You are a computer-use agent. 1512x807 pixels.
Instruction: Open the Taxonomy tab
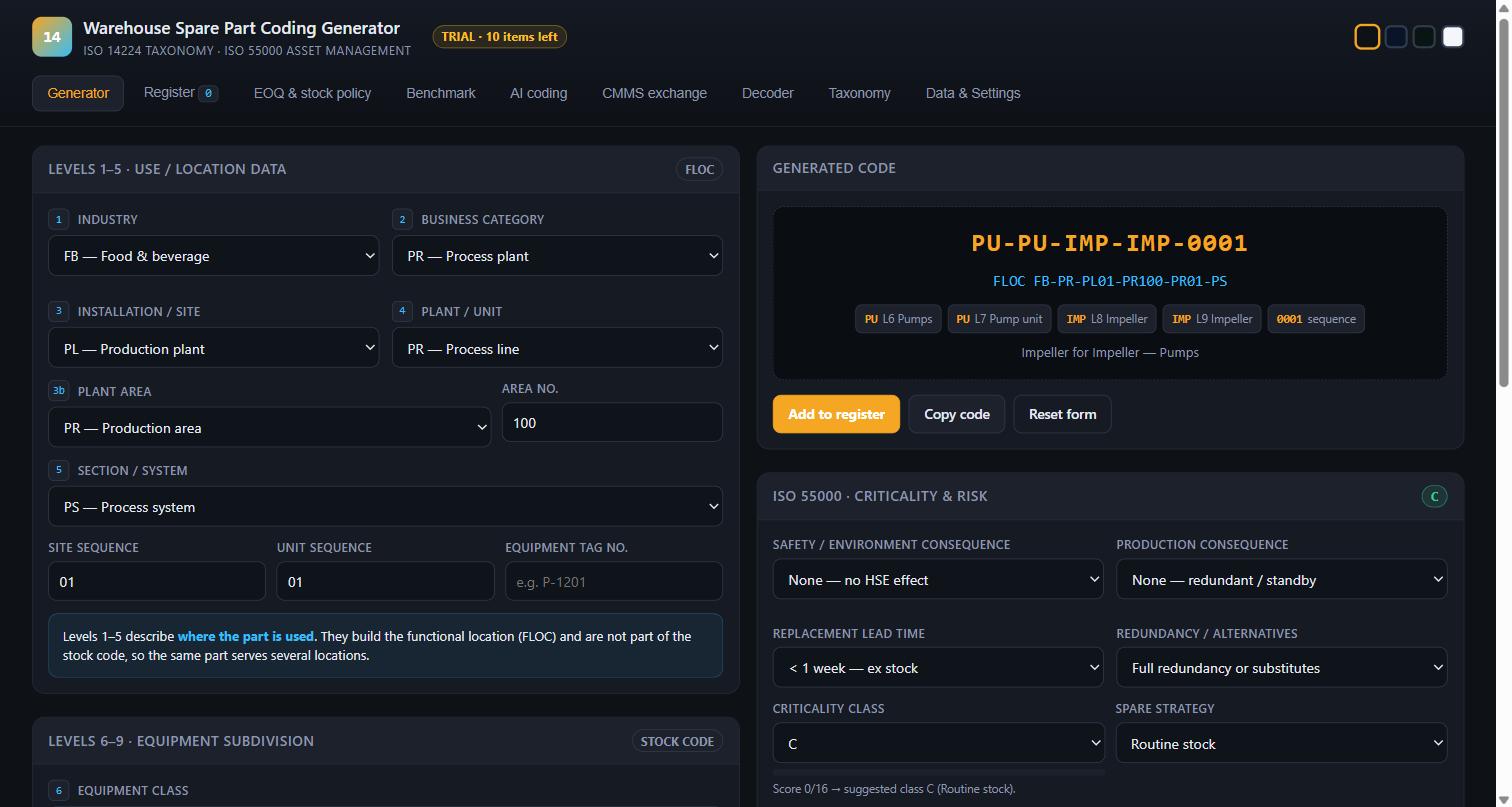[859, 93]
